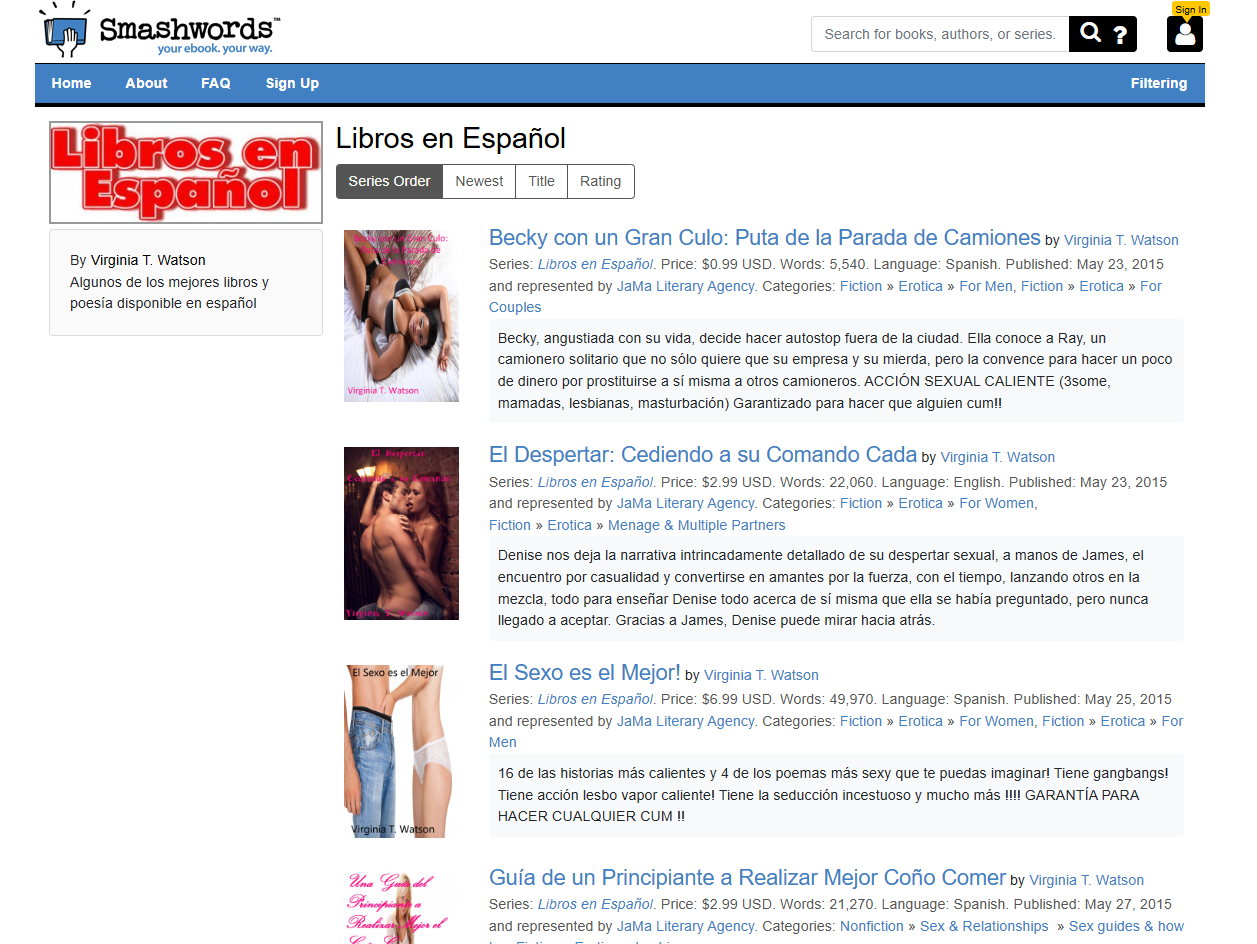Open the Home menu item

coord(71,83)
